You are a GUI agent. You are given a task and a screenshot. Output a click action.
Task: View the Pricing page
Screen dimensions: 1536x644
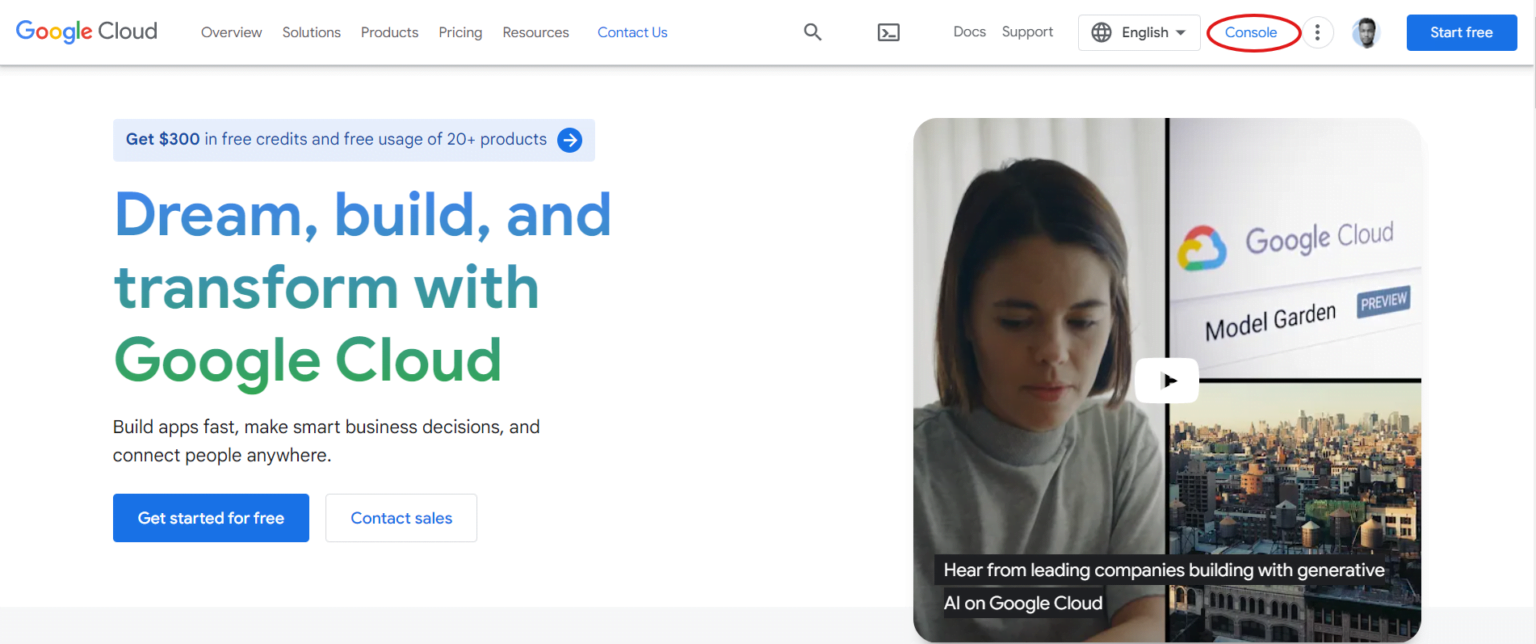460,32
